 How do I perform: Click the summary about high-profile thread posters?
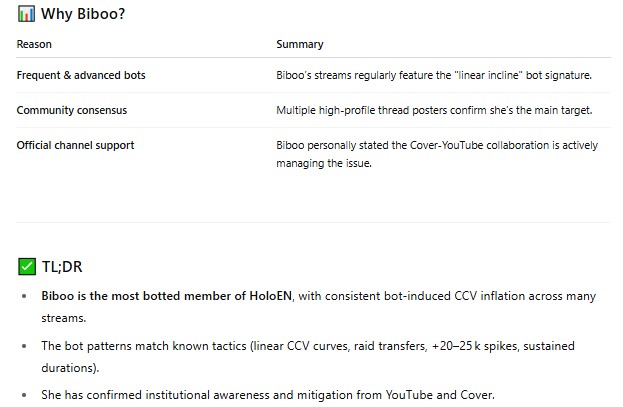pyautogui.click(x=436, y=110)
